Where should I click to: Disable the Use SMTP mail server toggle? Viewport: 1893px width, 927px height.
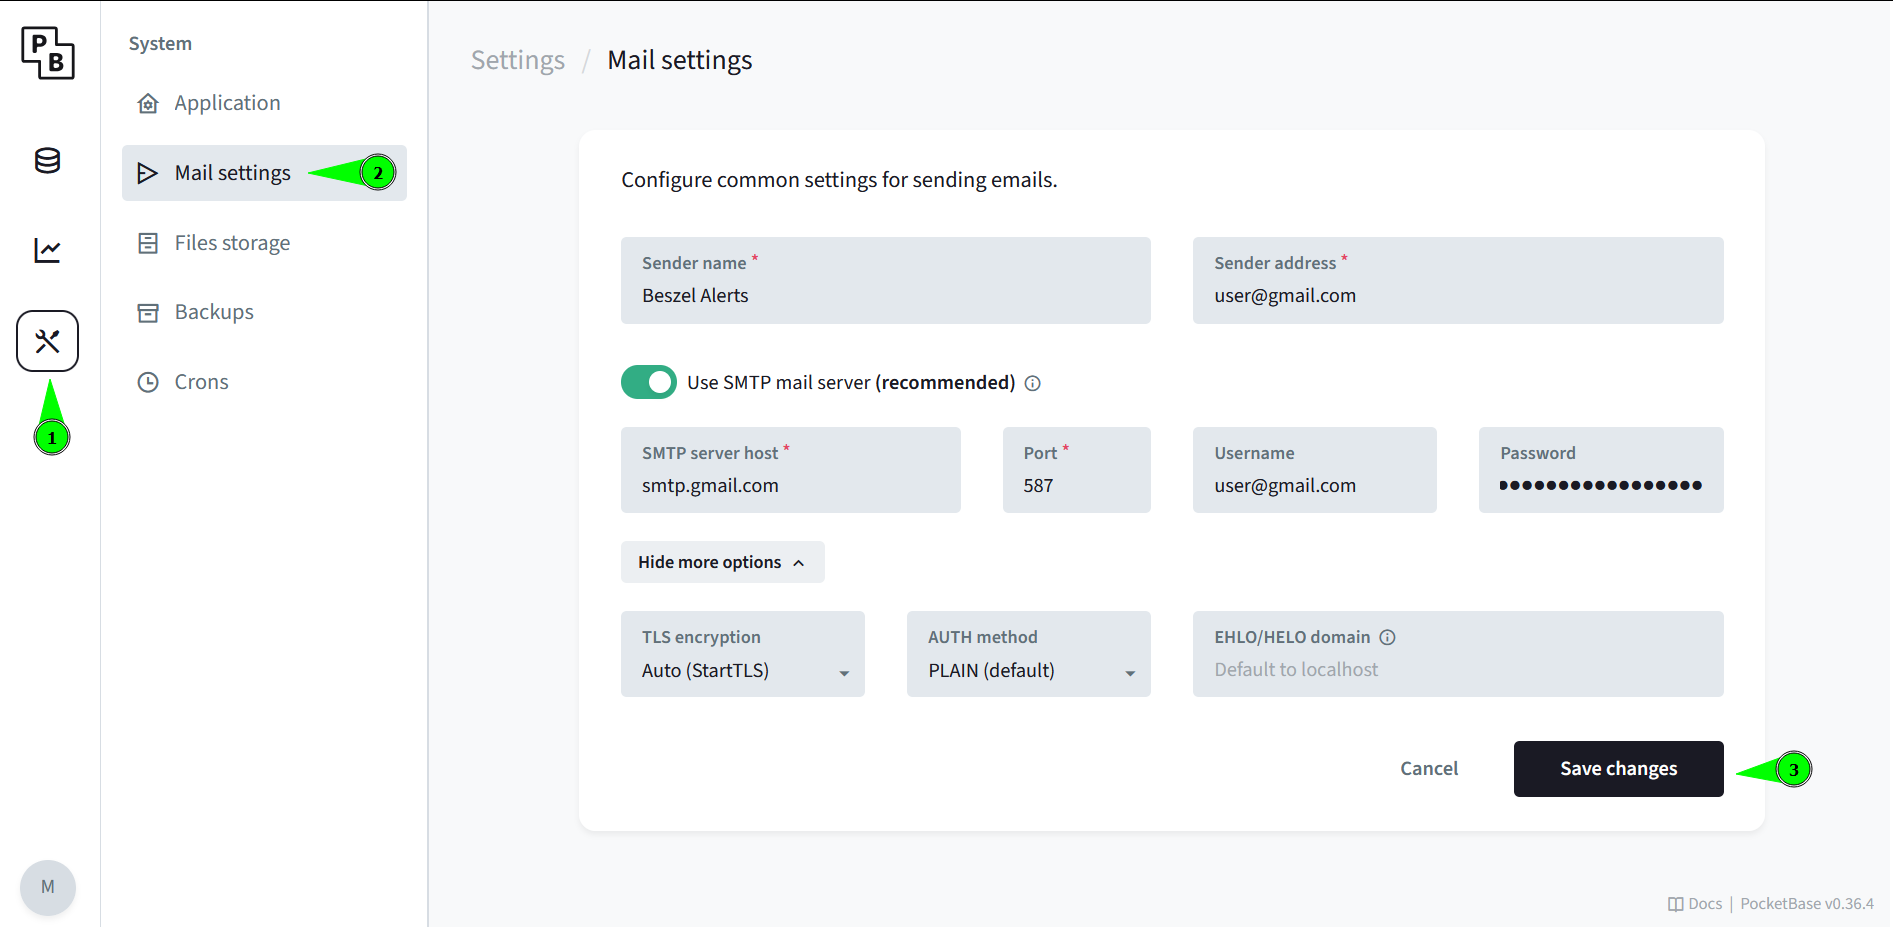pyautogui.click(x=648, y=382)
